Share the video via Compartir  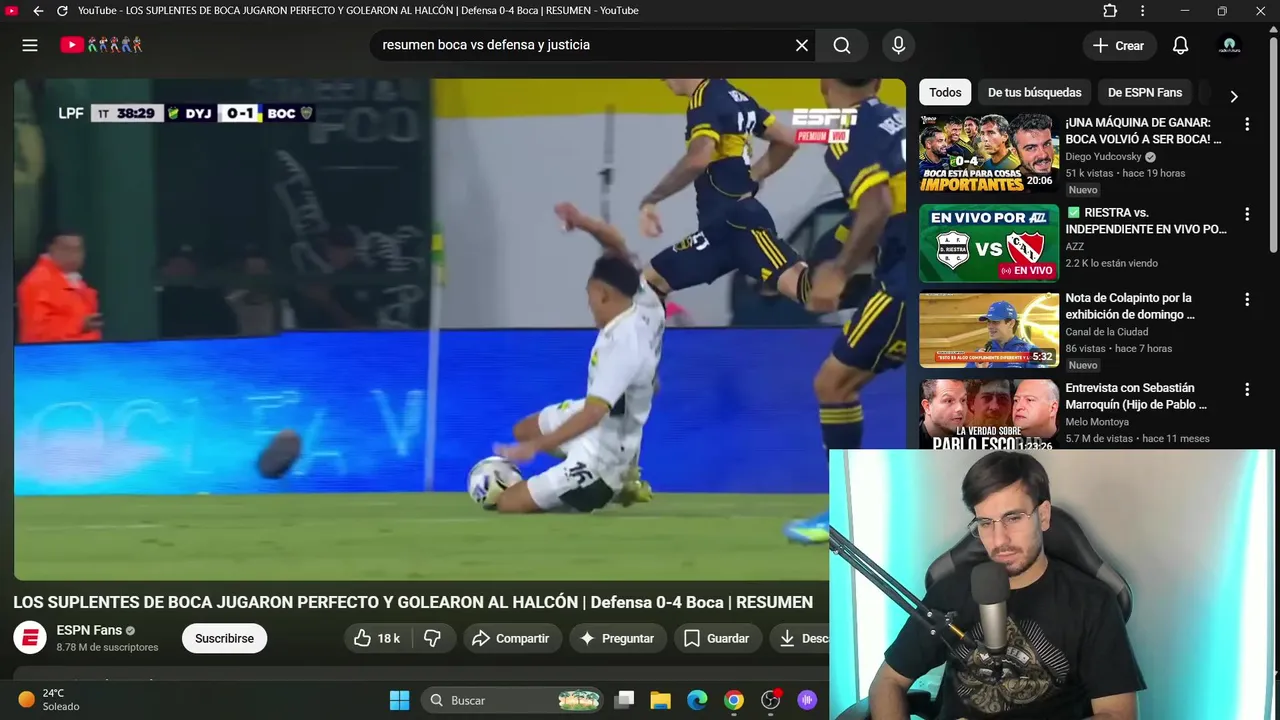pyautogui.click(x=511, y=638)
